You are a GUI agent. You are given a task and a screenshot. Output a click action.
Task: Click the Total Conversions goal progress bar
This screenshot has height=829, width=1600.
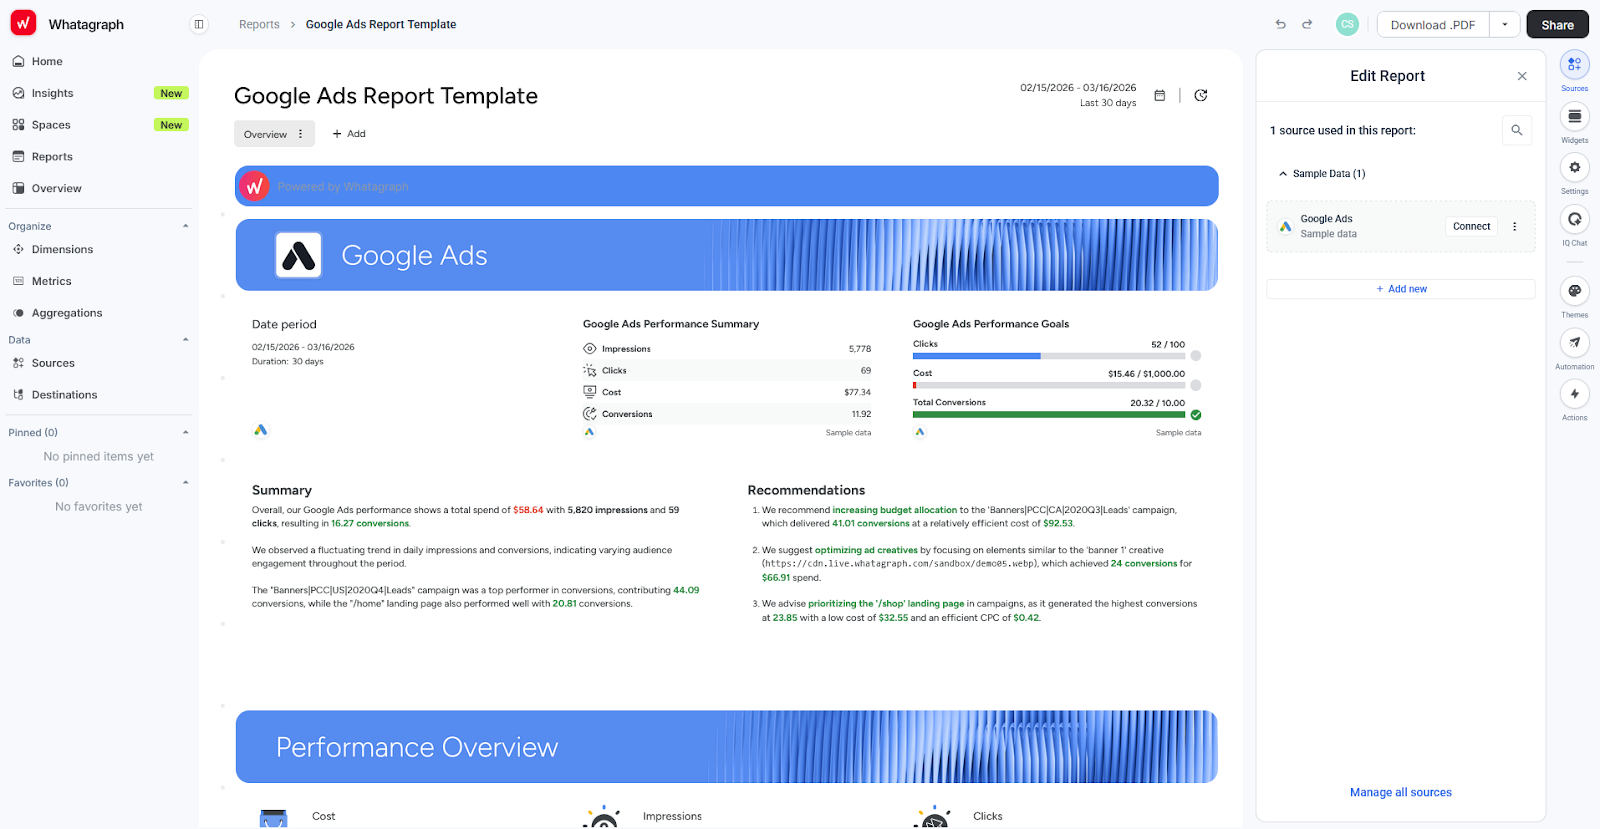(1048, 414)
